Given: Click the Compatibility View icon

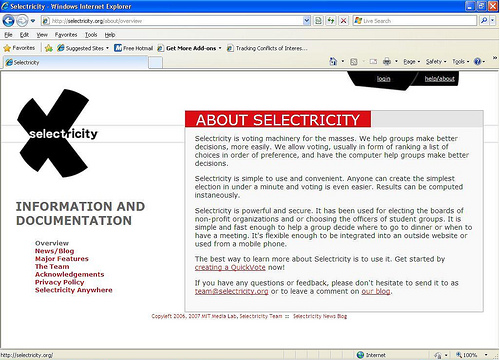Looking at the screenshot, I should (318, 21).
